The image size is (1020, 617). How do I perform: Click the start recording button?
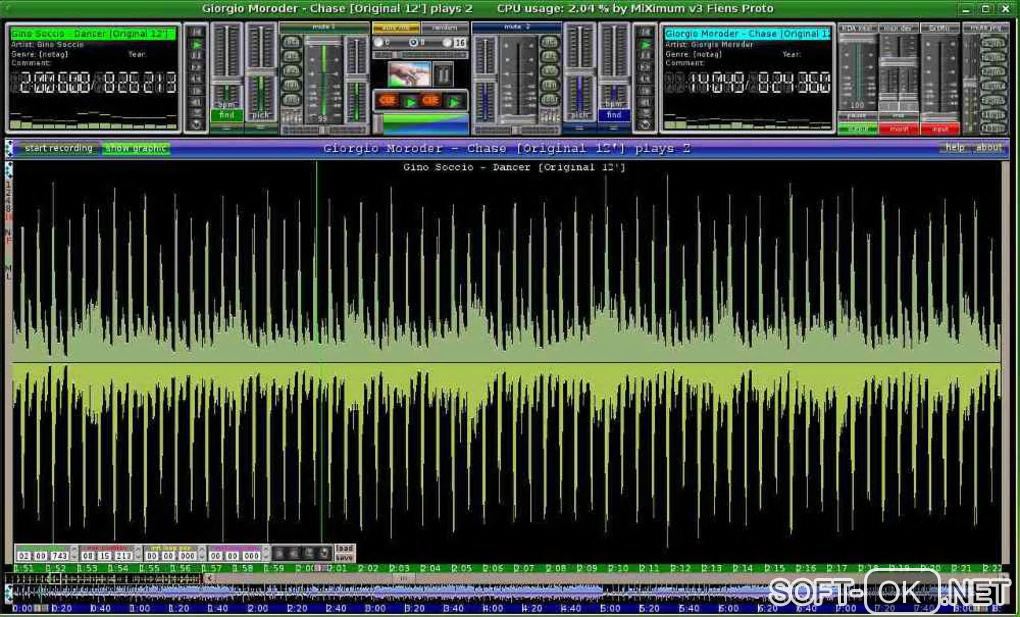click(58, 148)
